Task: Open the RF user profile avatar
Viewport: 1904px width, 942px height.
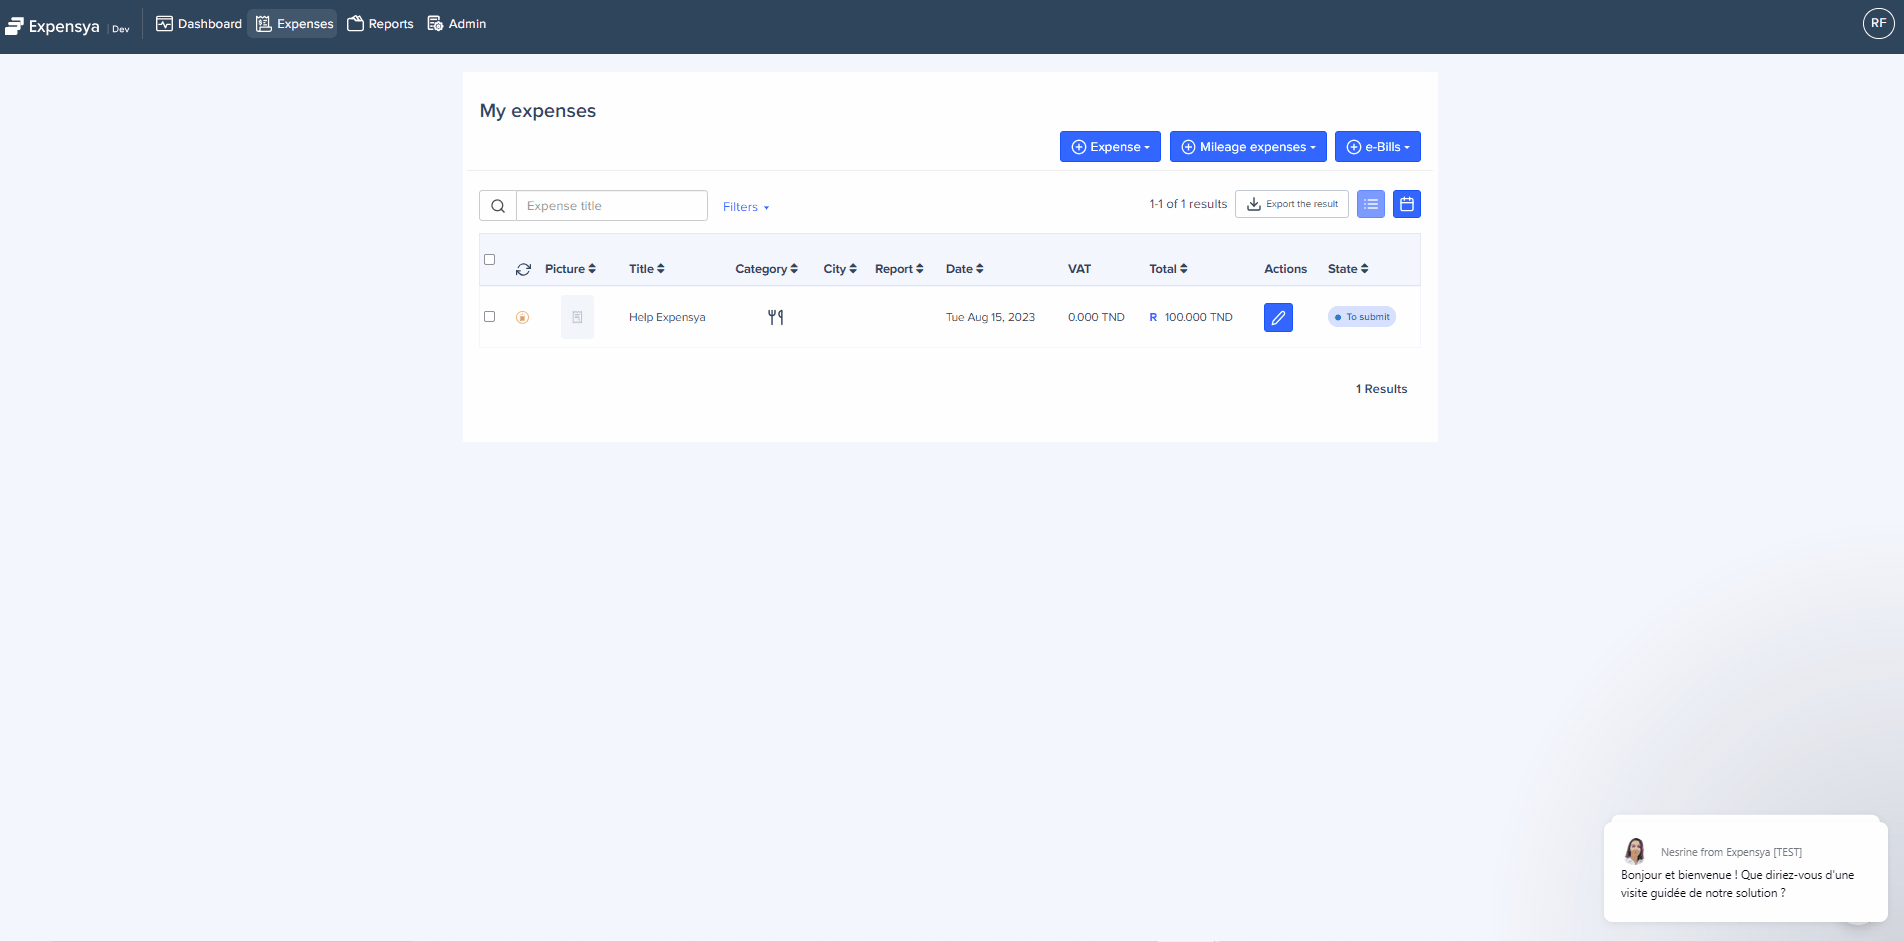Action: [1878, 23]
